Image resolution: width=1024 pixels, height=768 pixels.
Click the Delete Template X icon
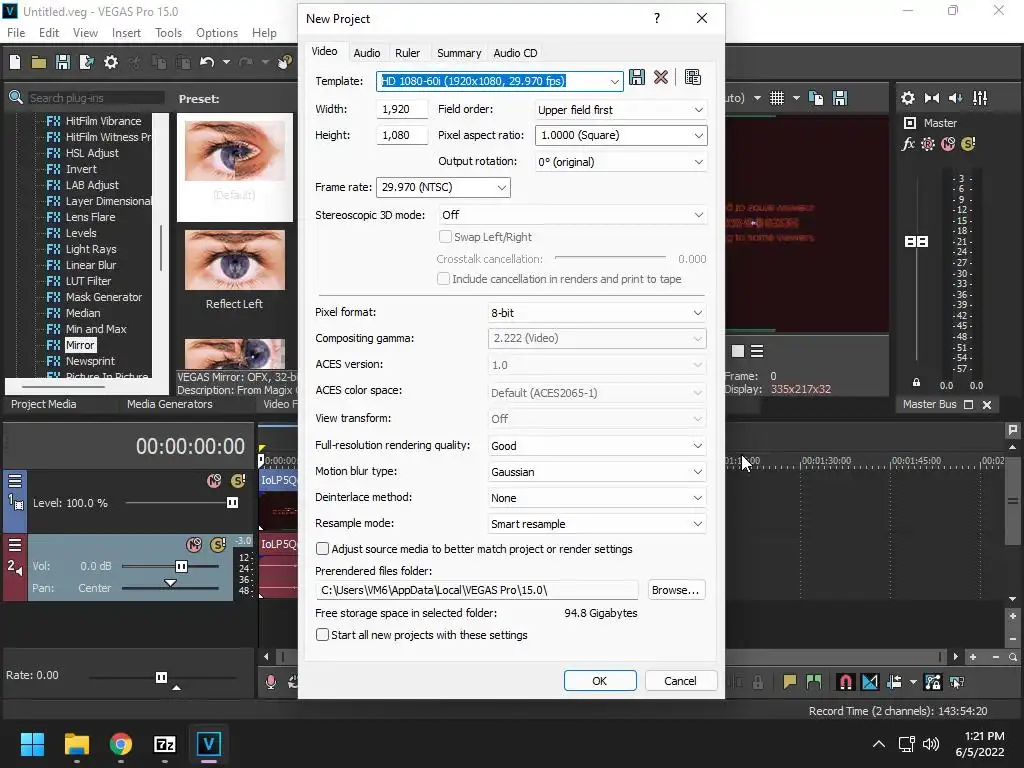[661, 78]
